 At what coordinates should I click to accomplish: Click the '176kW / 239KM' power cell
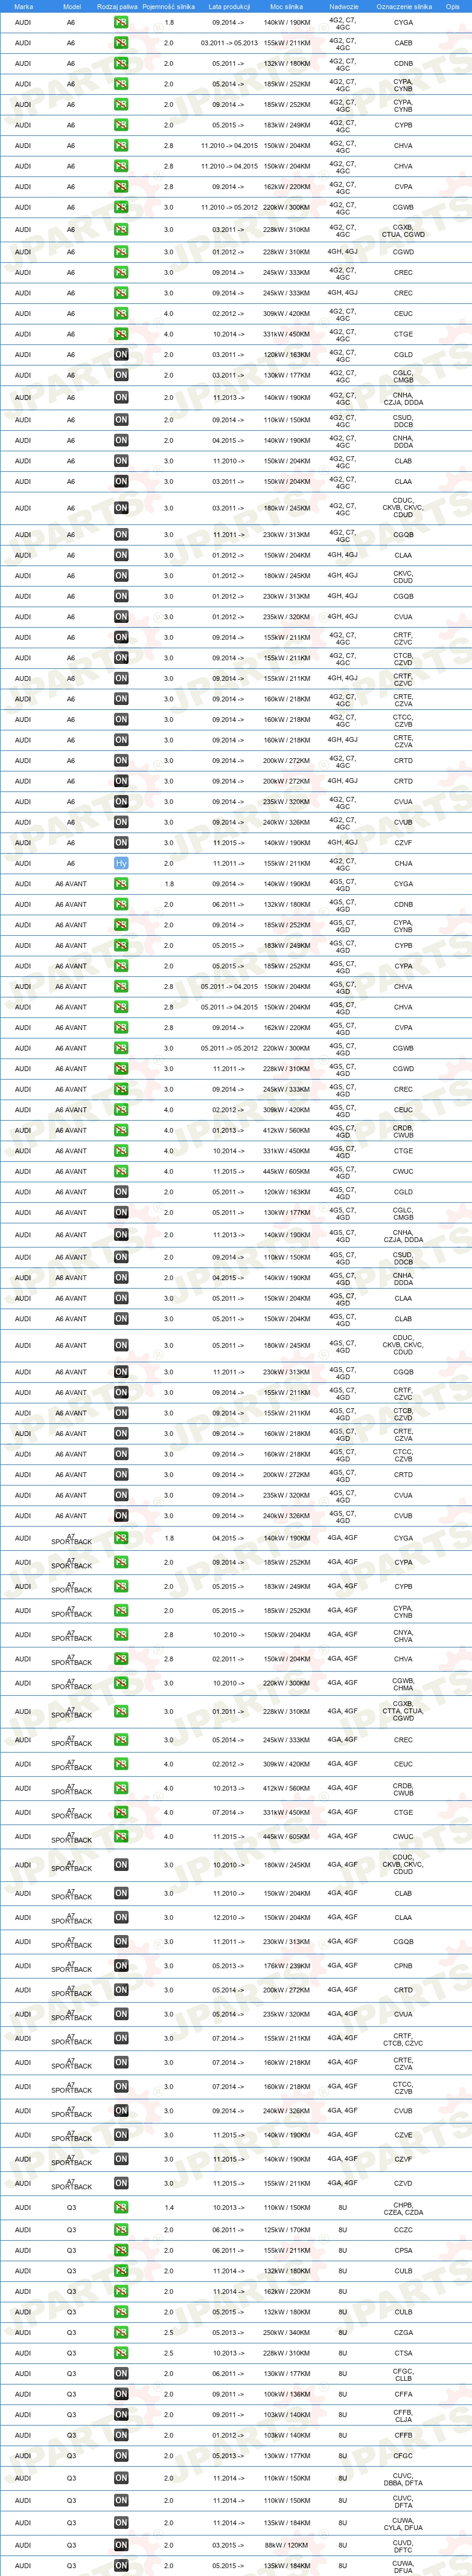pyautogui.click(x=287, y=1966)
